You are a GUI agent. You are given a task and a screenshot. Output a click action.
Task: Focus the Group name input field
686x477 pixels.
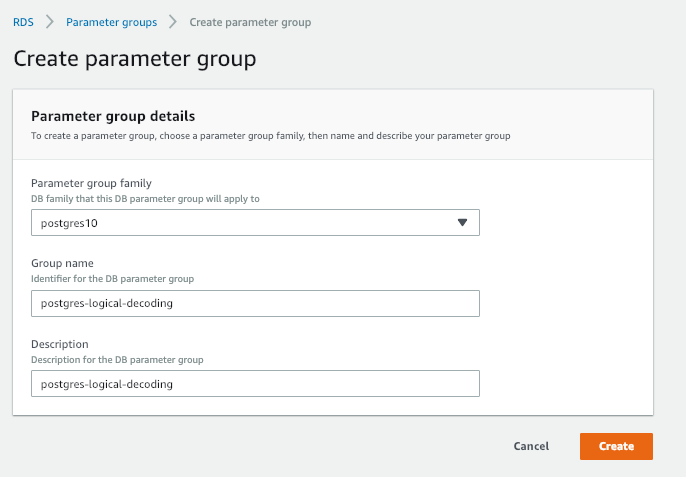tap(255, 303)
